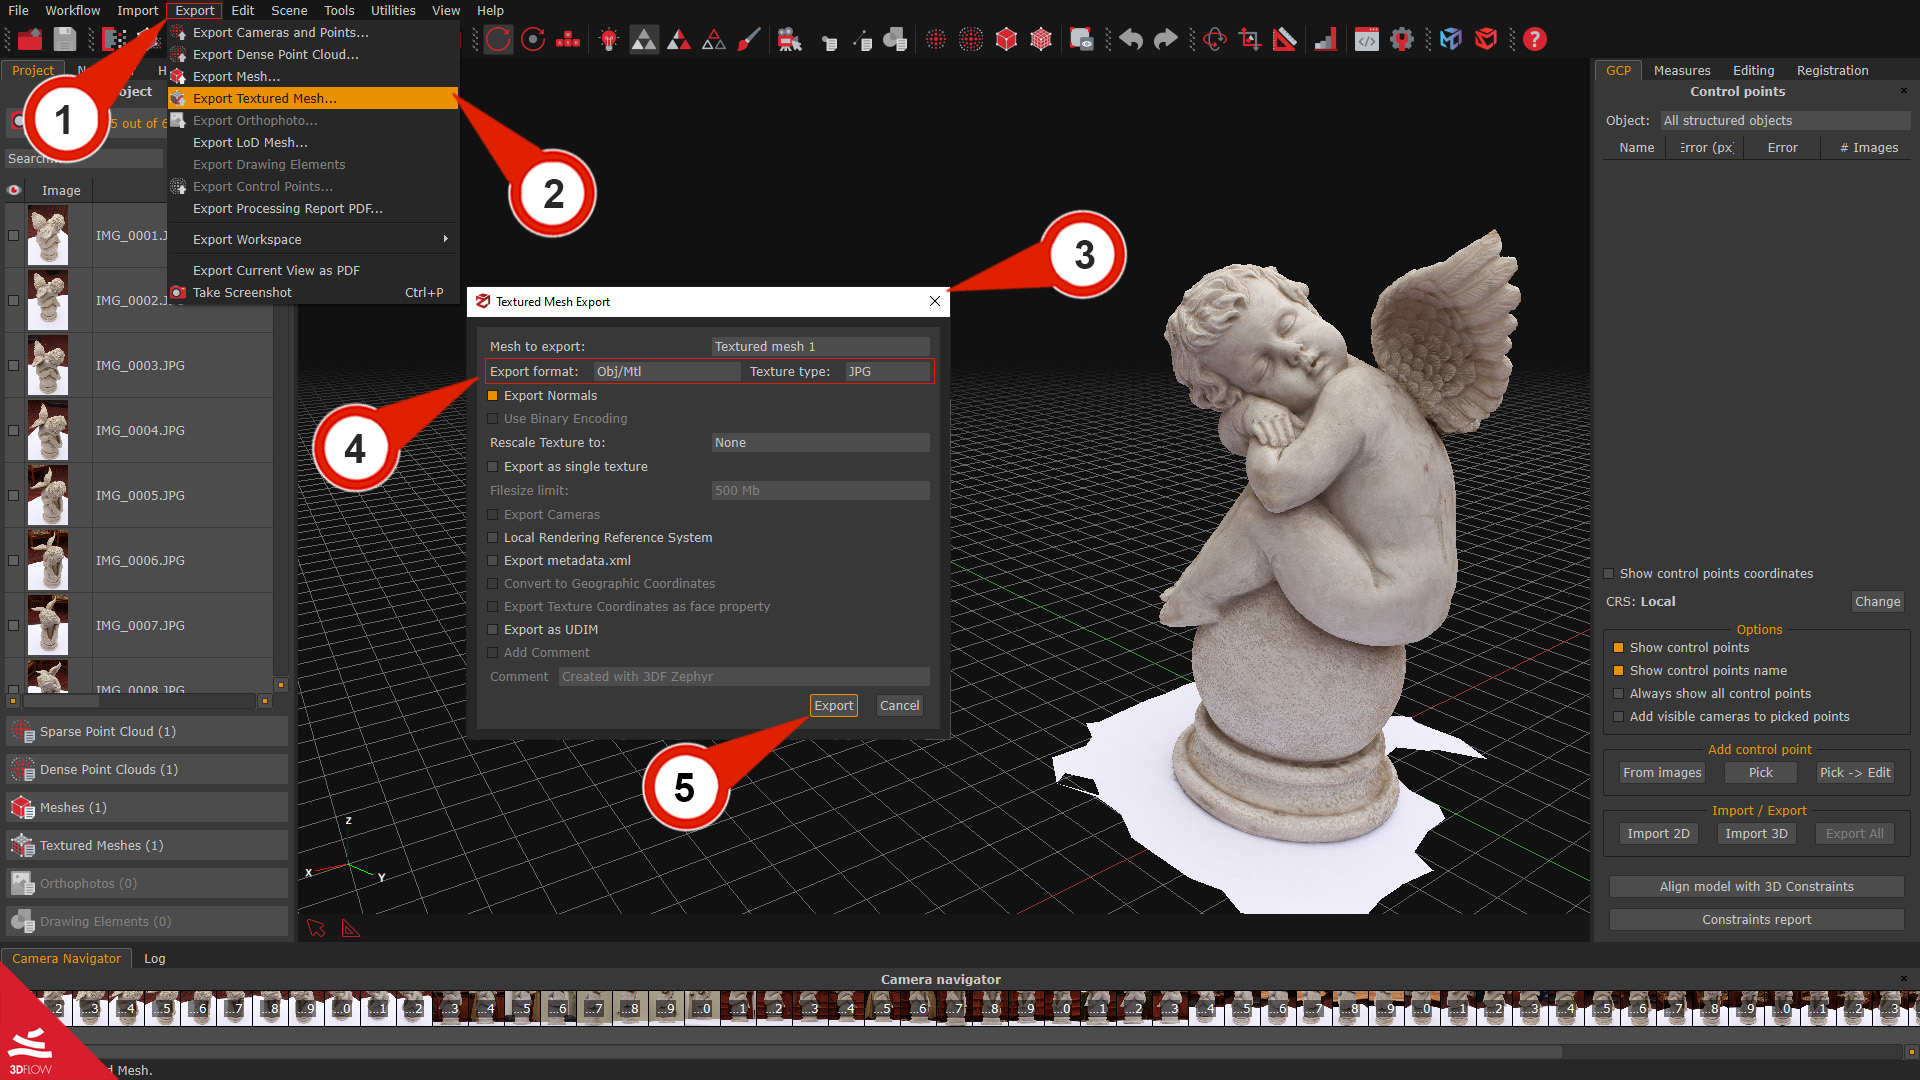1920x1080 pixels.
Task: Toggle Show control points name
Action: click(1619, 670)
